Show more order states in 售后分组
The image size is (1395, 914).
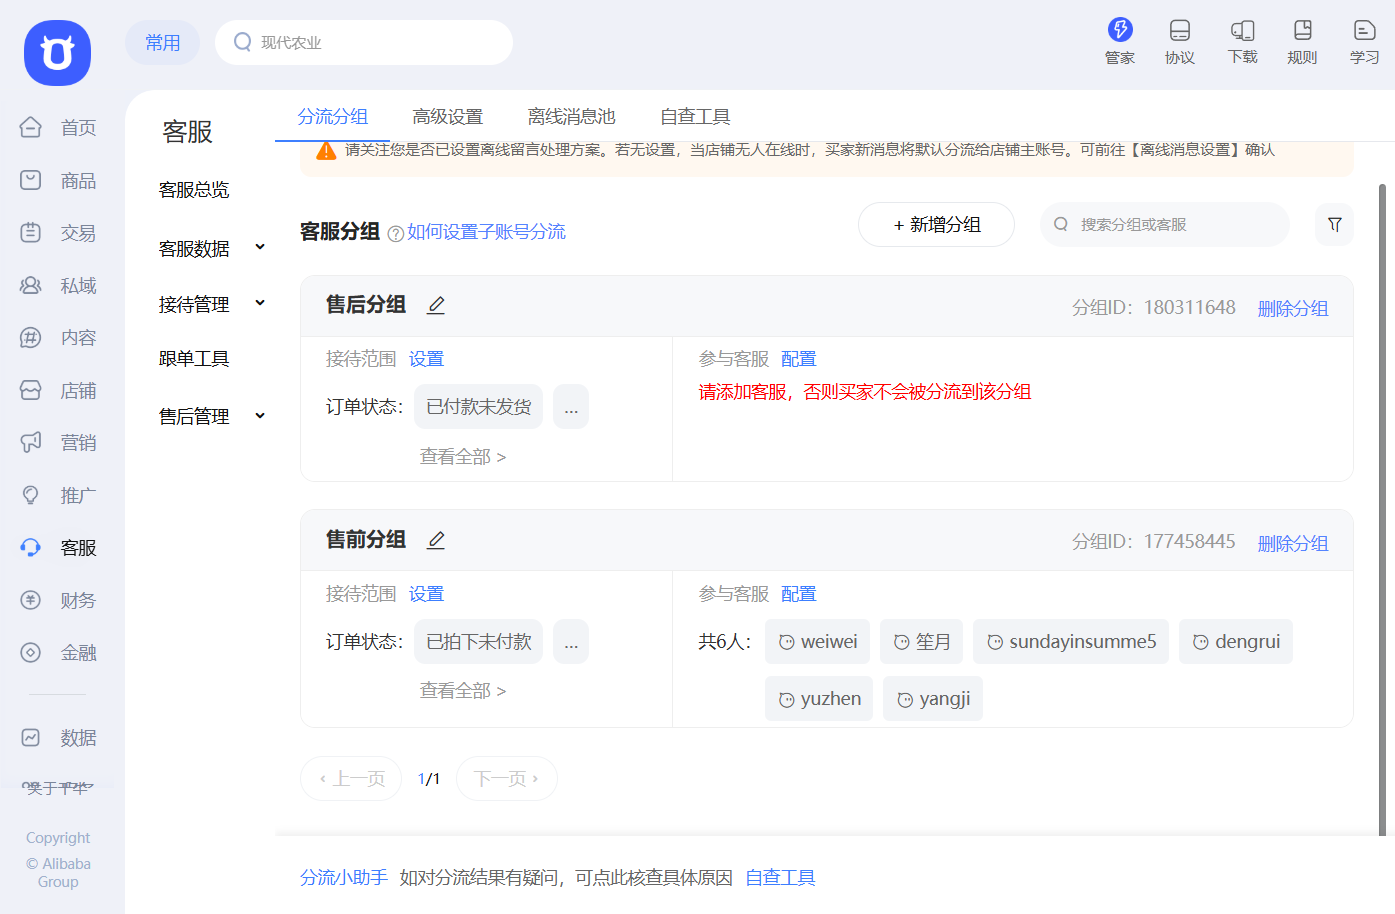click(x=571, y=407)
